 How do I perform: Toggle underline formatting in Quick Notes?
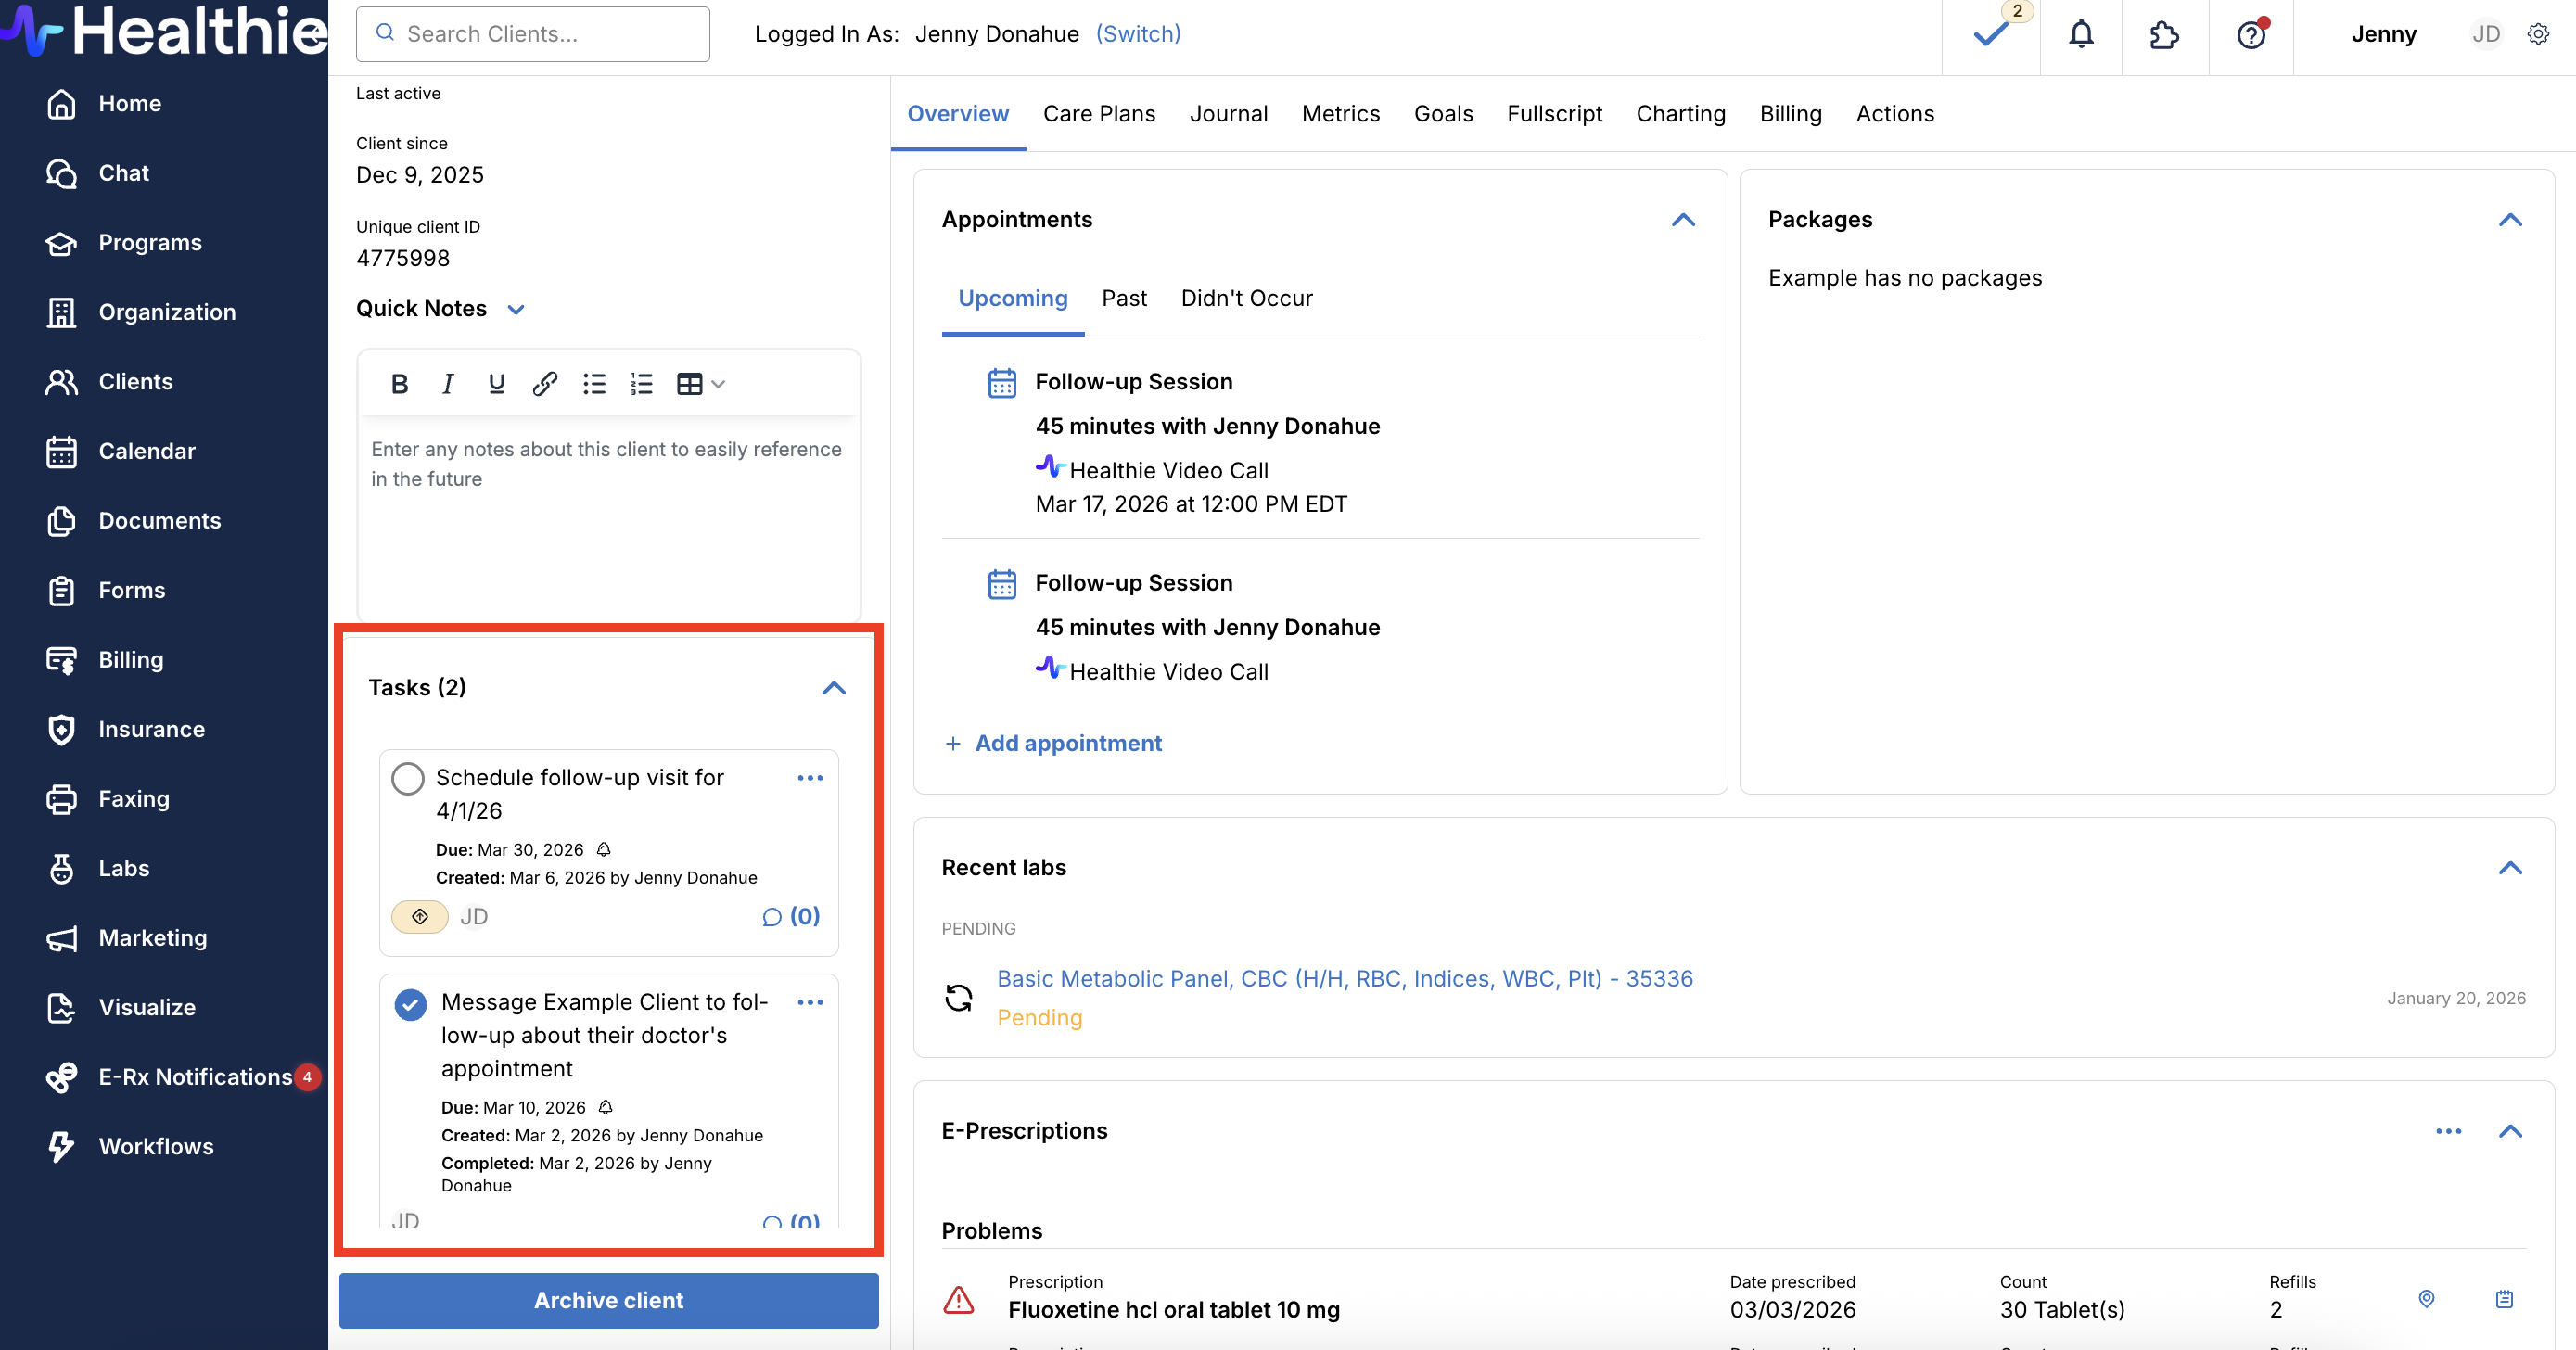[x=496, y=384]
